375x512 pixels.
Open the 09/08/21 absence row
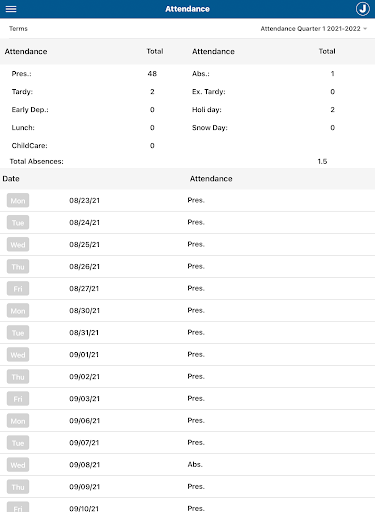point(187,465)
